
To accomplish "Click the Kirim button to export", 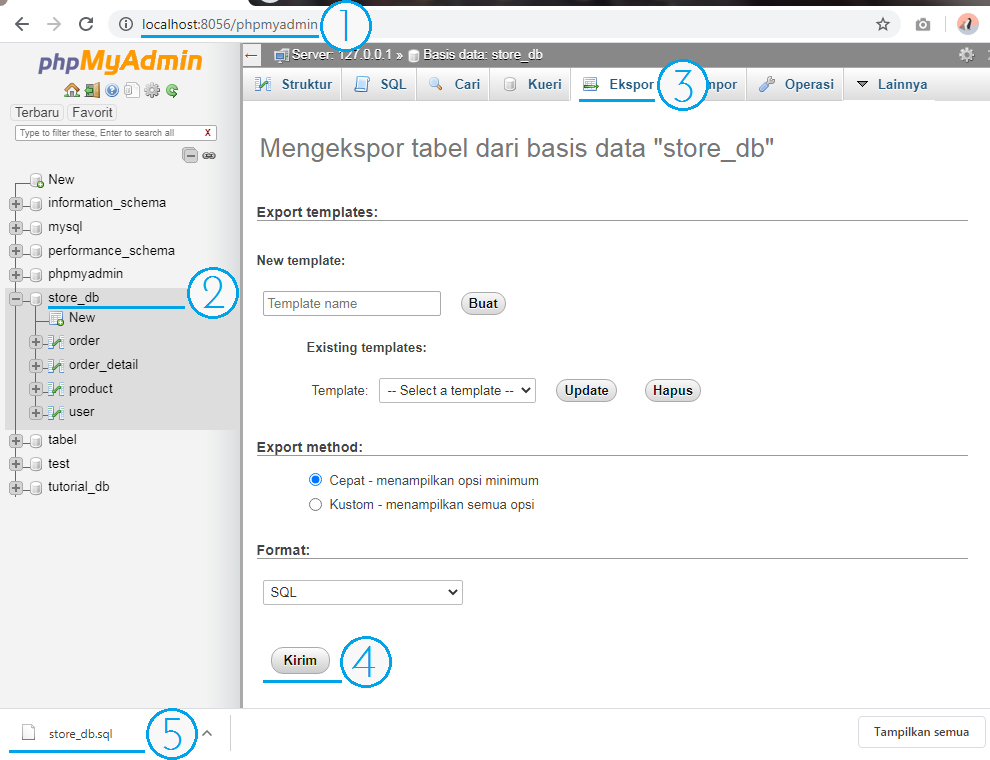I will point(300,660).
